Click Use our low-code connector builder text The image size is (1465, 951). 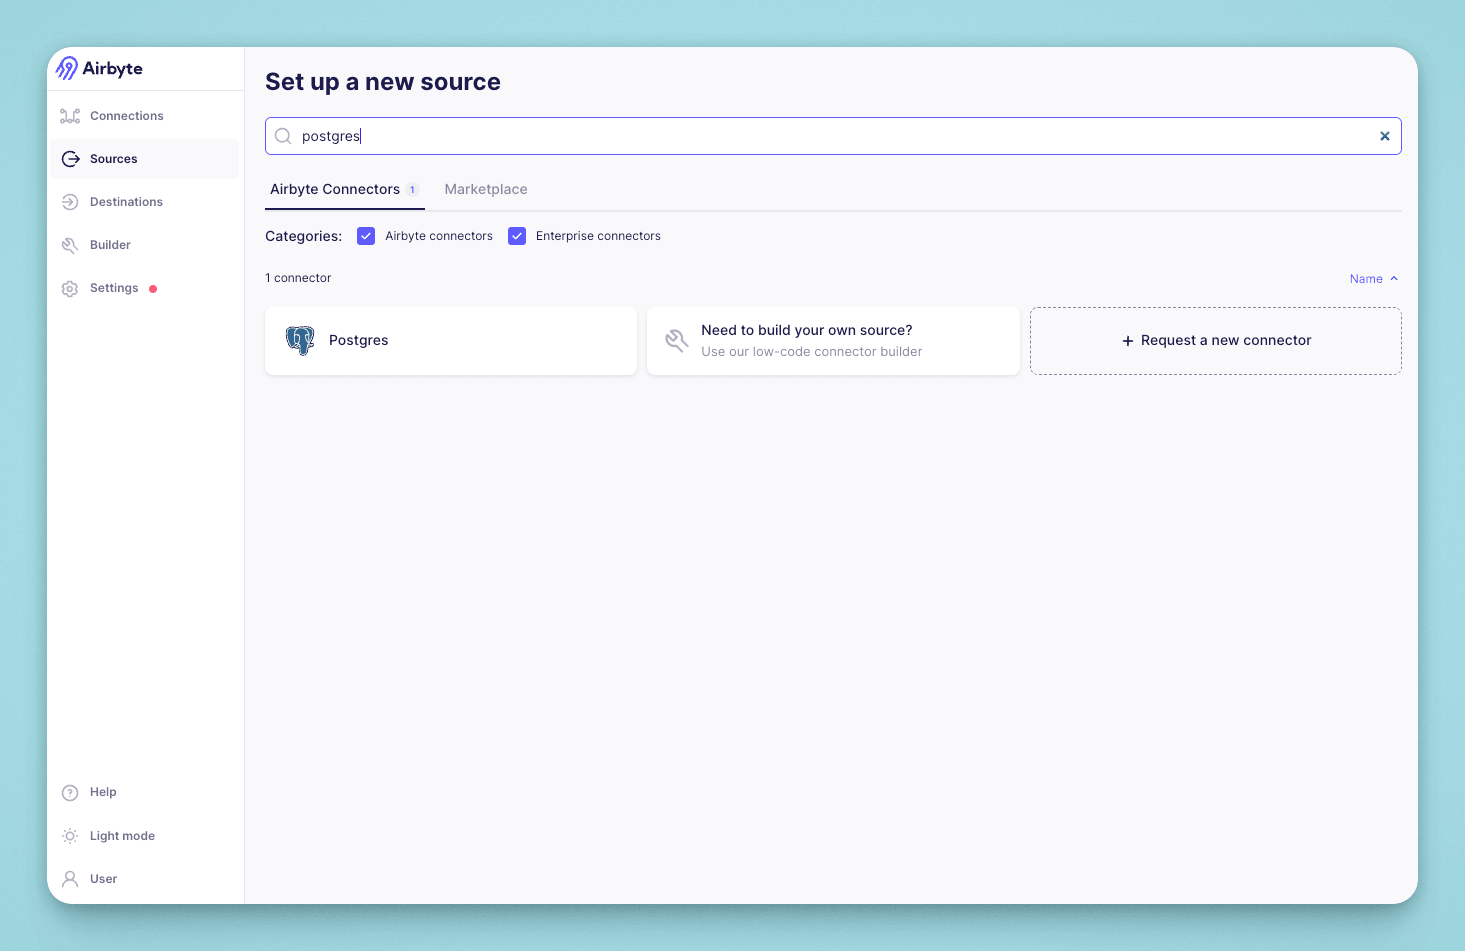(812, 352)
